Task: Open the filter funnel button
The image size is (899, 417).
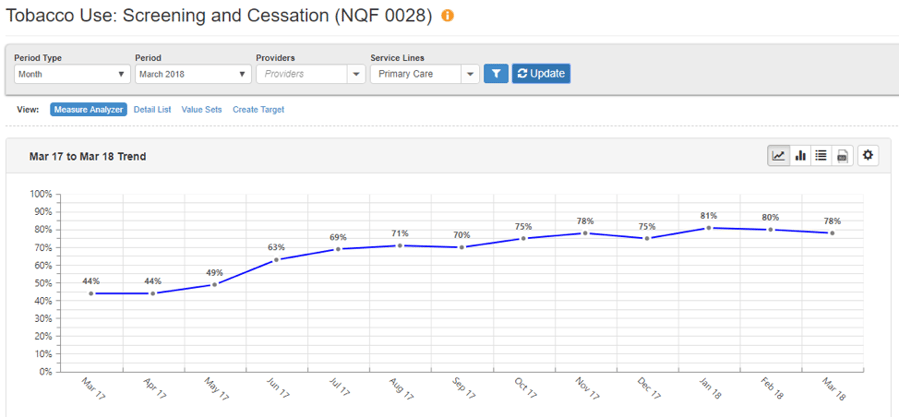Action: (496, 73)
